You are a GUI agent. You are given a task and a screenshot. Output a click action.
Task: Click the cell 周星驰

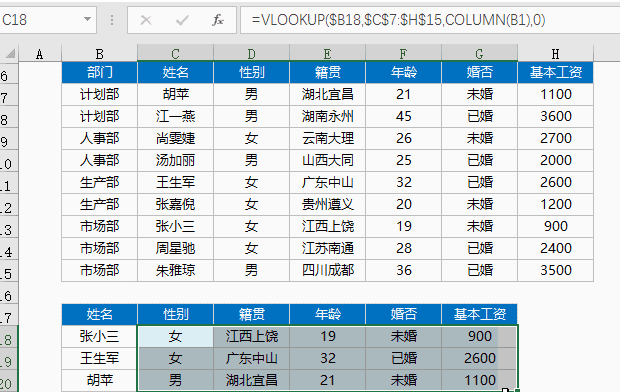tap(175, 248)
